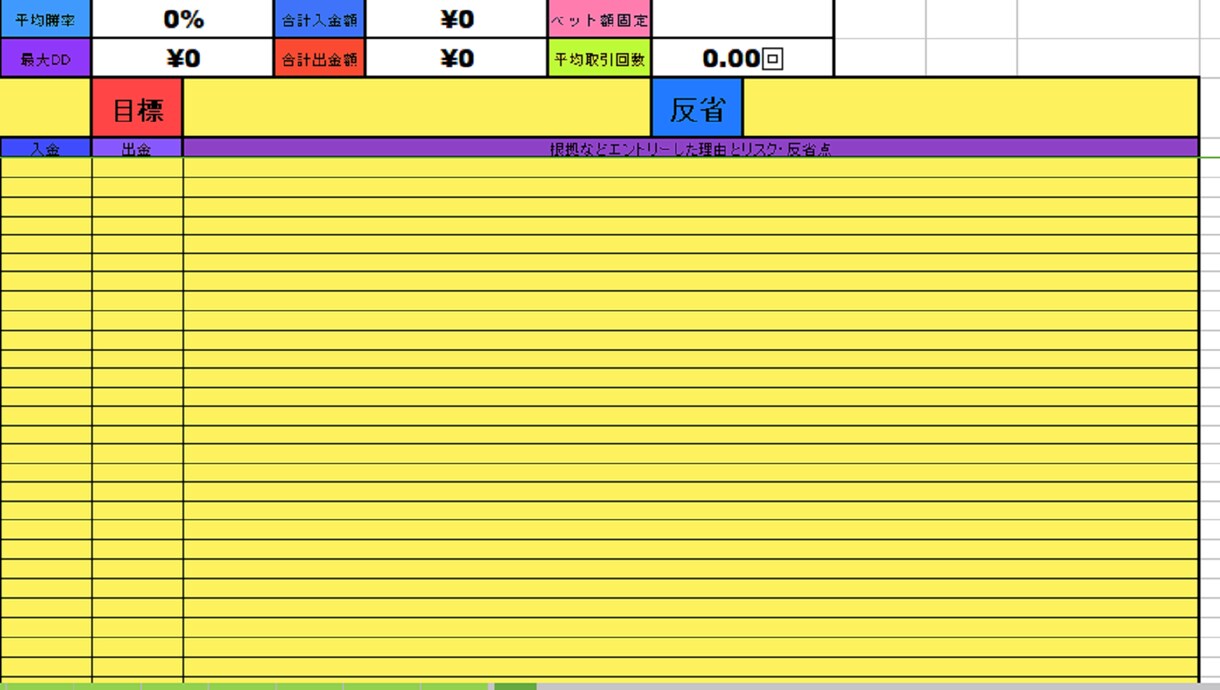
Task: Select the blue 平均勝率 label cell
Action: click(45, 19)
